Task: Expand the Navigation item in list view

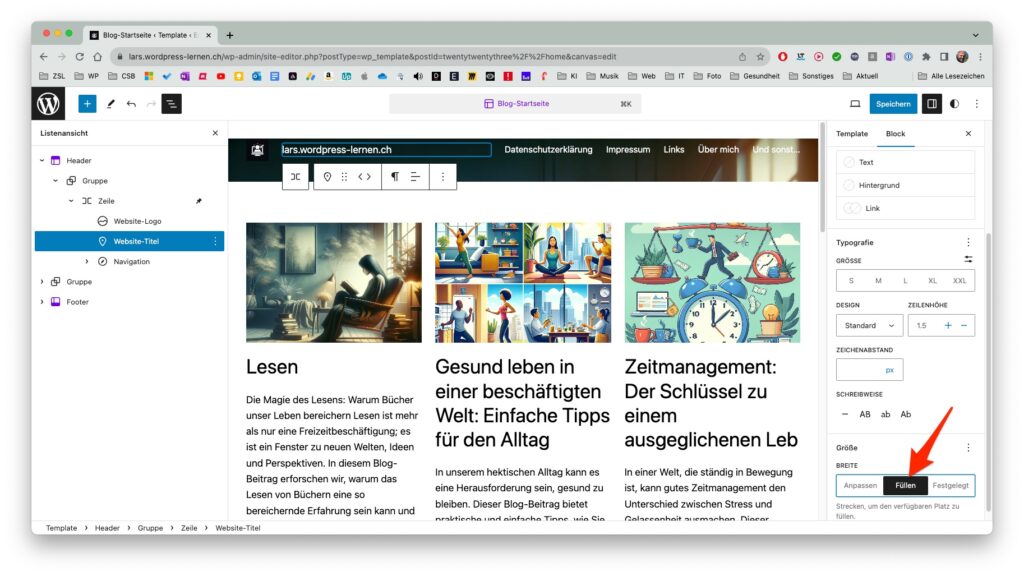Action: (87, 261)
